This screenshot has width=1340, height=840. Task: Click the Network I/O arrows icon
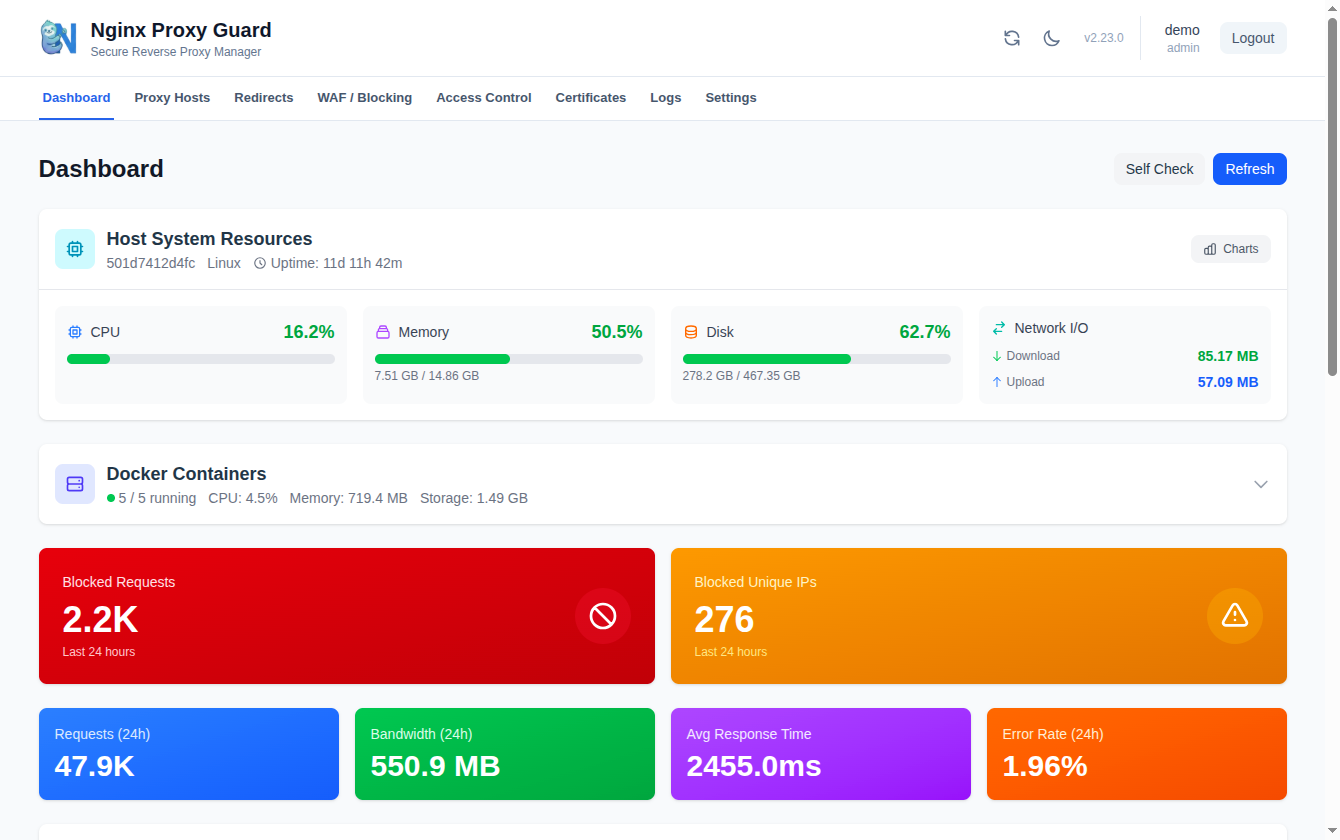click(999, 328)
